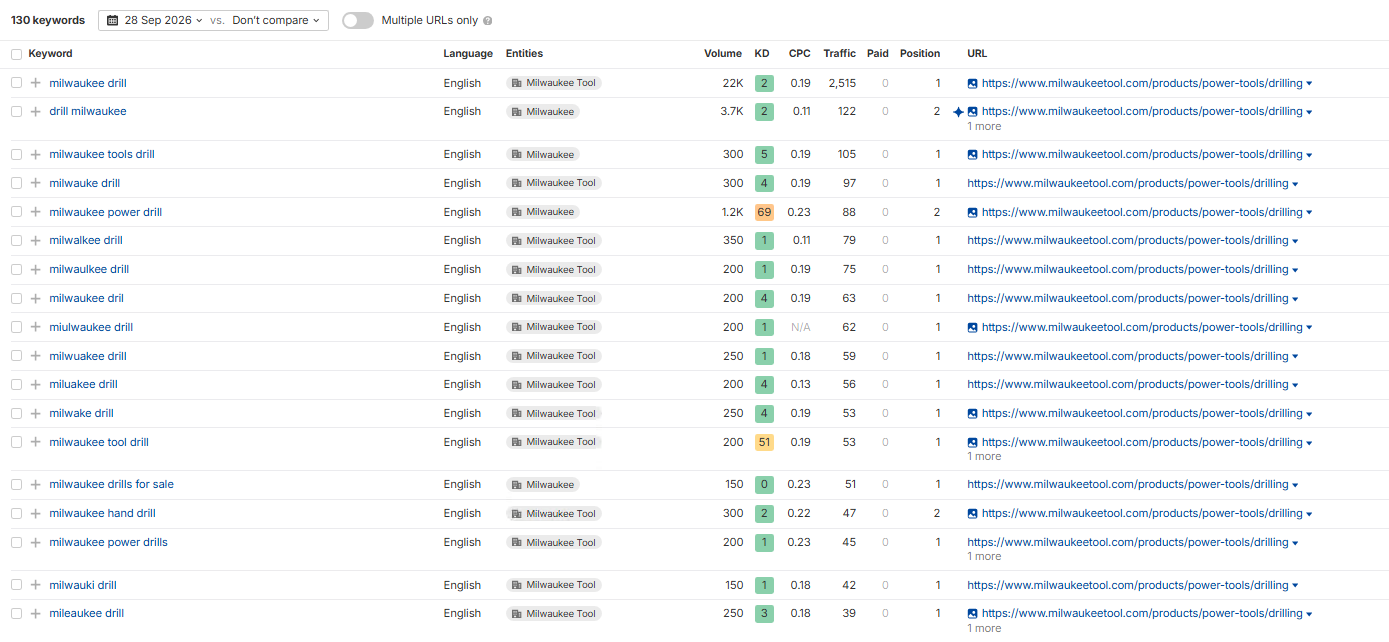This screenshot has height=642, width=1389.
Task: Click plus icon beside 'milwaukee hand drill'
Action: pyautogui.click(x=36, y=513)
